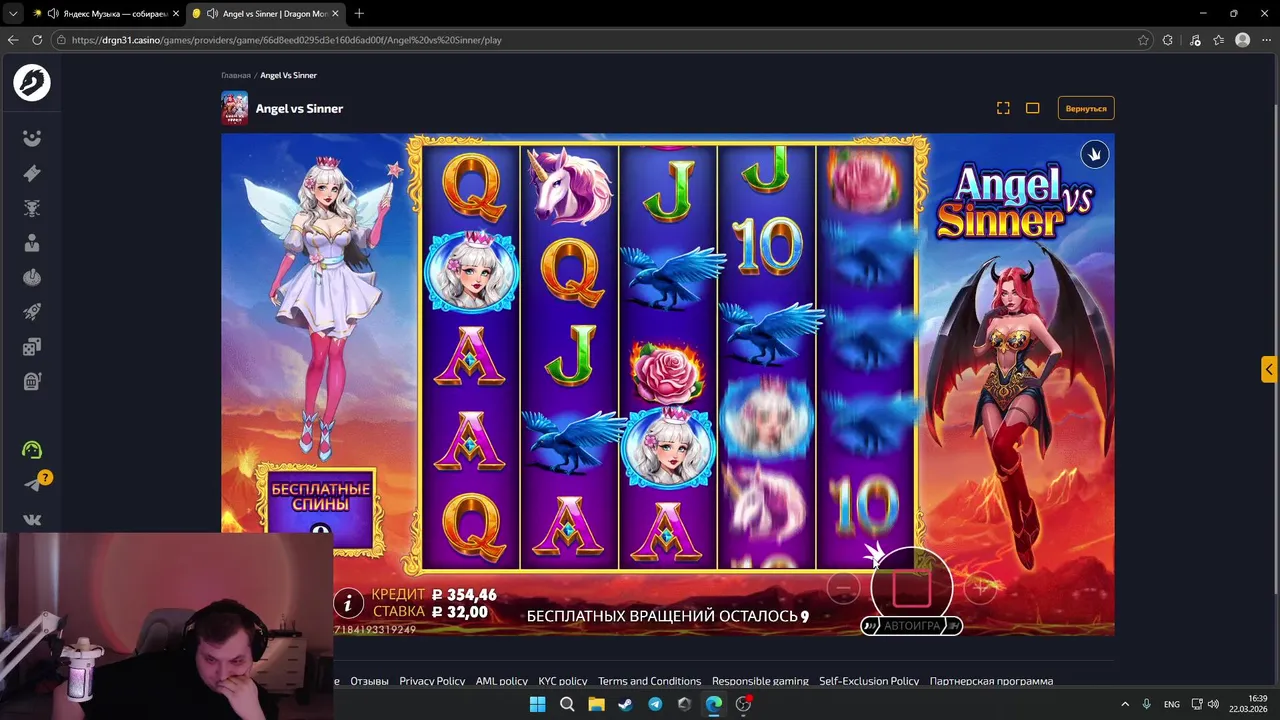The width and height of the screenshot is (1280, 720).
Task: Open the rocket games sidebar icon
Action: tap(32, 312)
